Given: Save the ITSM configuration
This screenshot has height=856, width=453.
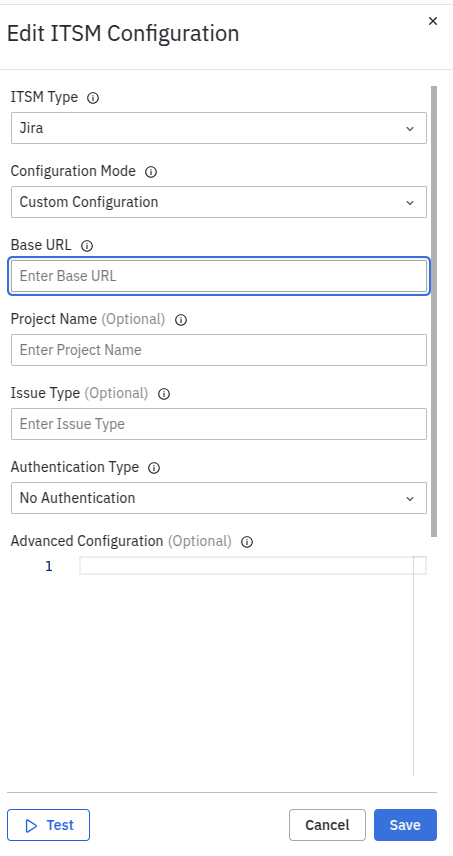Looking at the screenshot, I should [x=406, y=825].
